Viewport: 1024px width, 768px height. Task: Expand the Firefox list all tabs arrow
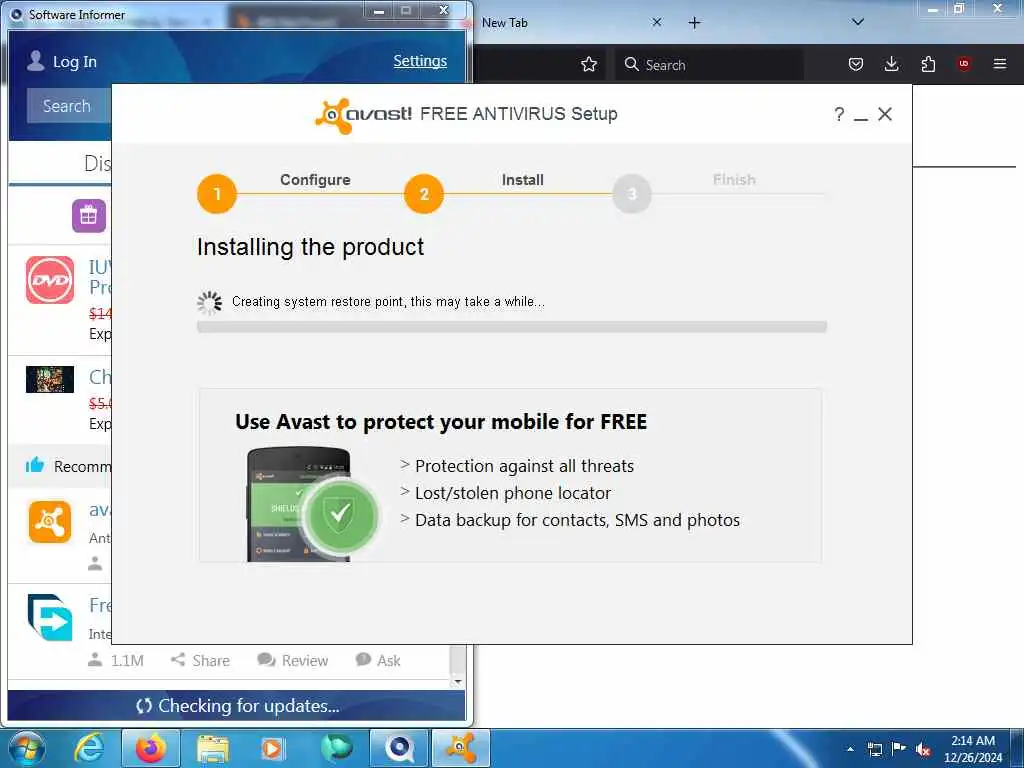(x=858, y=22)
